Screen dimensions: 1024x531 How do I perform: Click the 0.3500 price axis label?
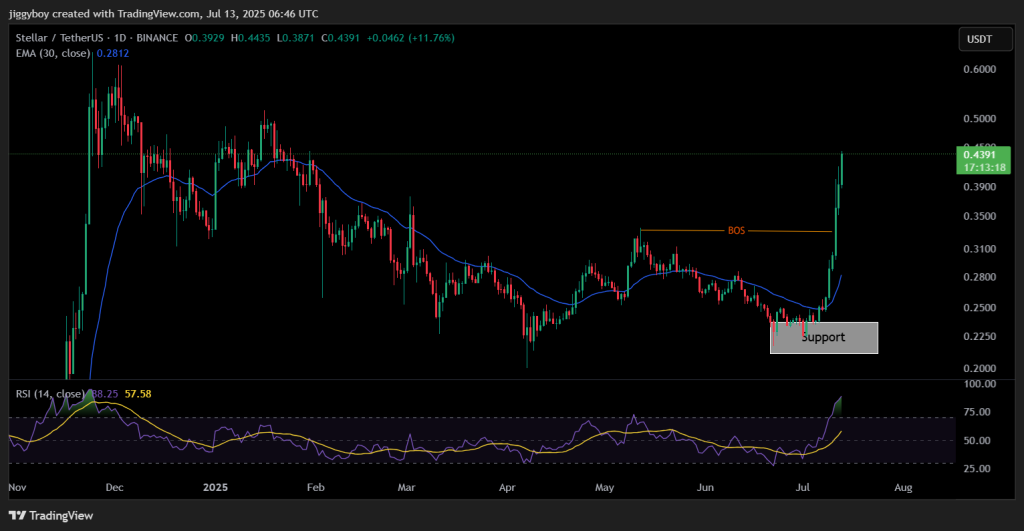tap(980, 216)
